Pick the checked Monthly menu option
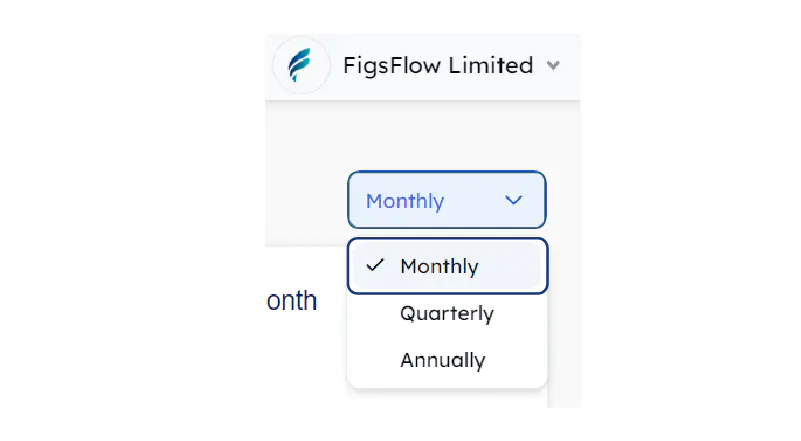 (x=439, y=266)
